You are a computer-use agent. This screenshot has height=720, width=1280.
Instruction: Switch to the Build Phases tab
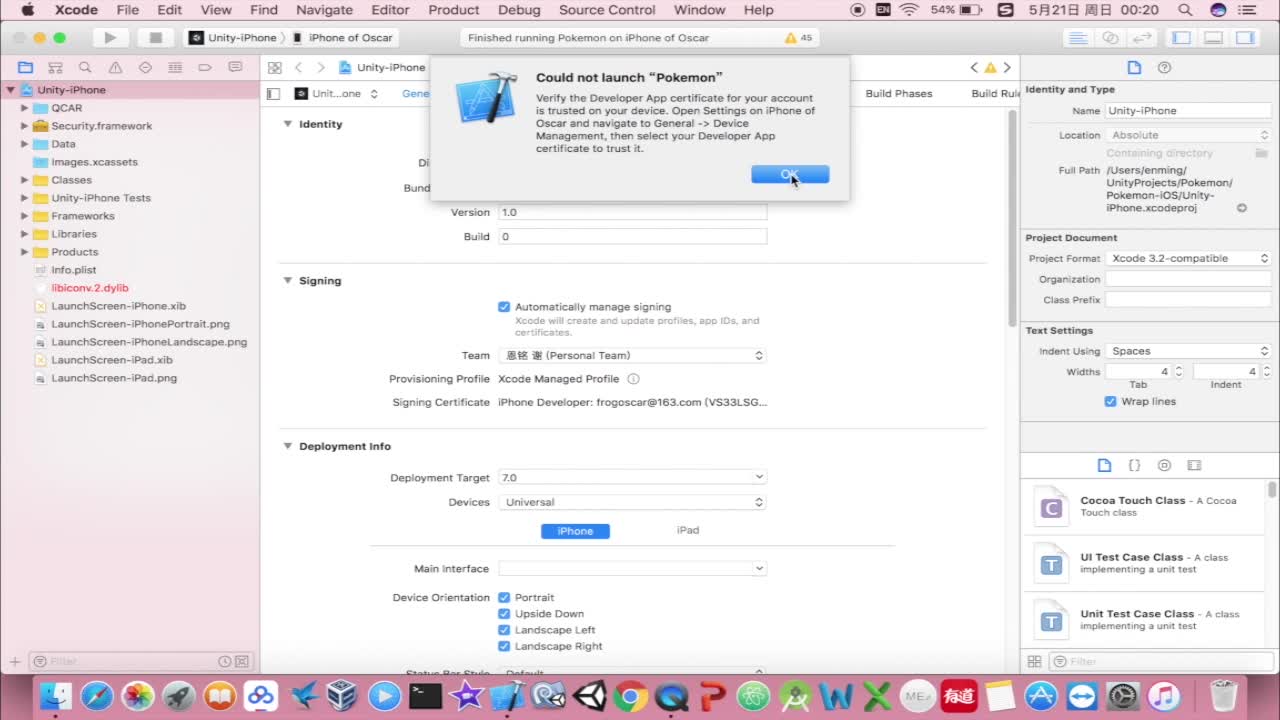click(x=899, y=94)
